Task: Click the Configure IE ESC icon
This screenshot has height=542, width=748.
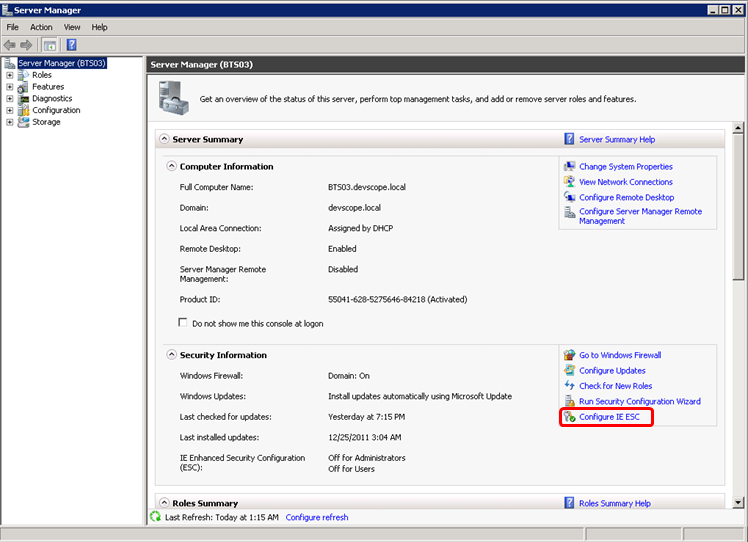Action: pyautogui.click(x=569, y=417)
